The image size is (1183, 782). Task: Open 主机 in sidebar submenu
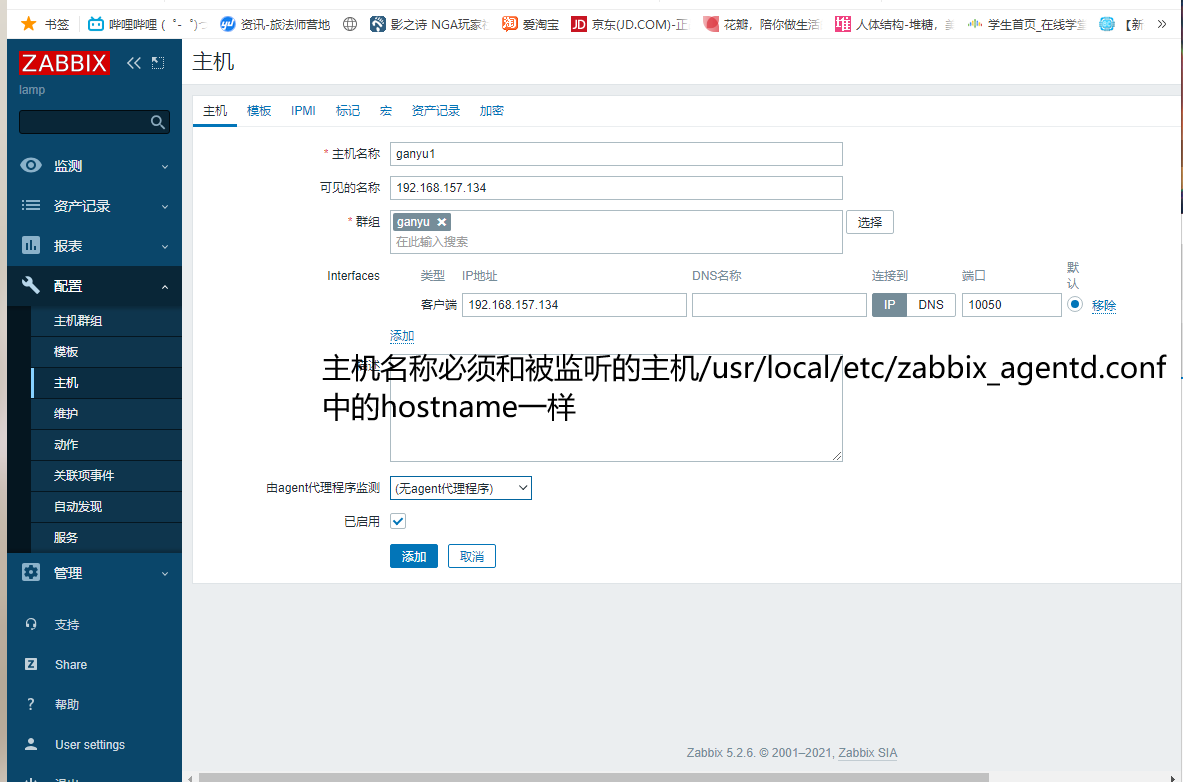click(x=106, y=383)
